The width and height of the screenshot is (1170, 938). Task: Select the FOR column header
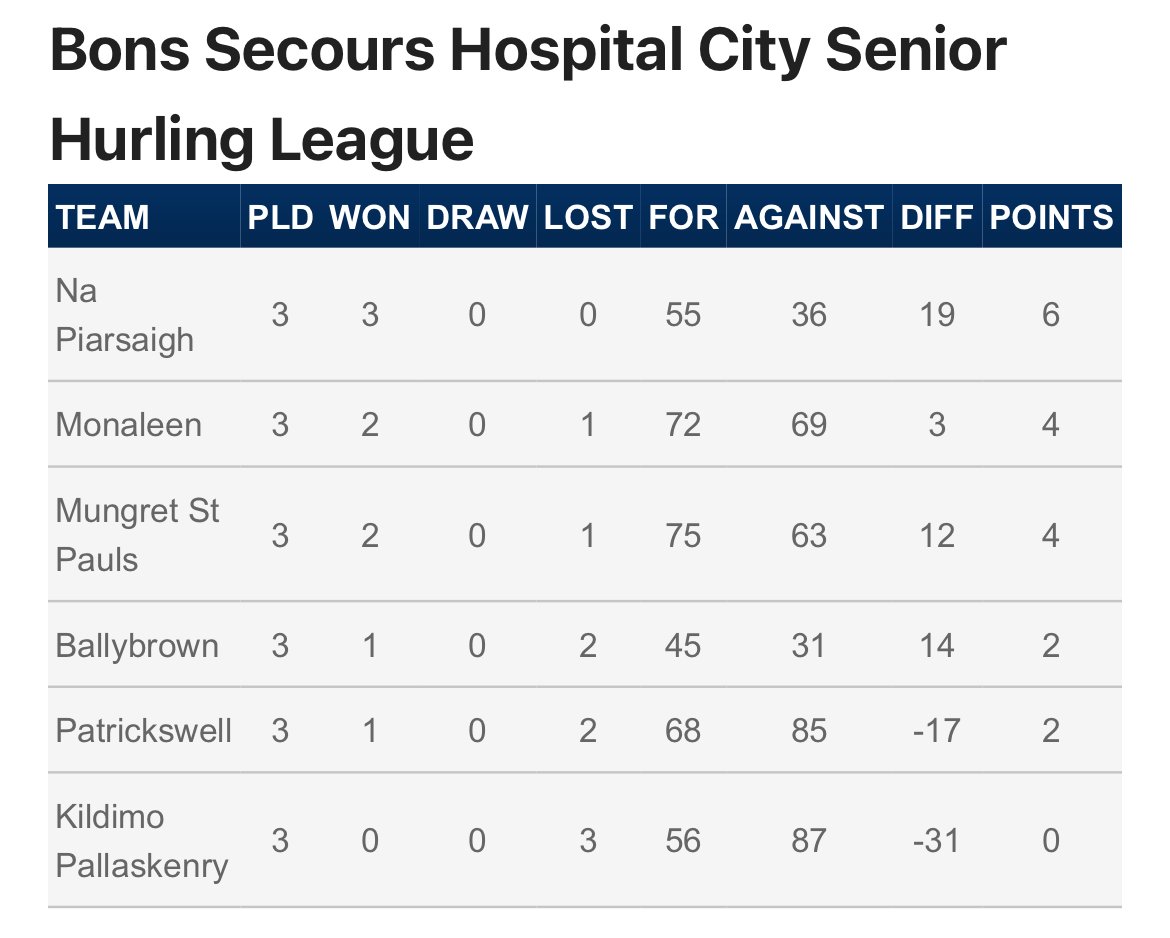[683, 217]
